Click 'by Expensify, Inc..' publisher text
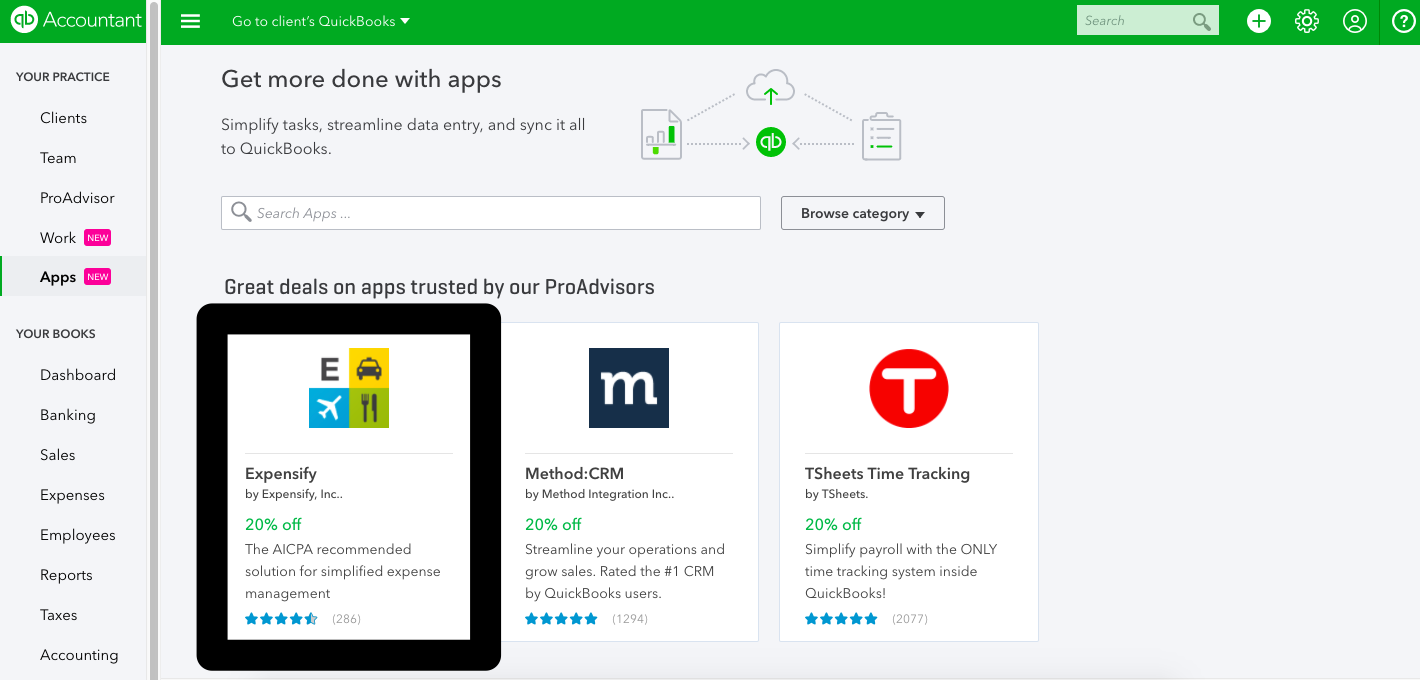Screen dimensions: 1420x680 (294, 494)
